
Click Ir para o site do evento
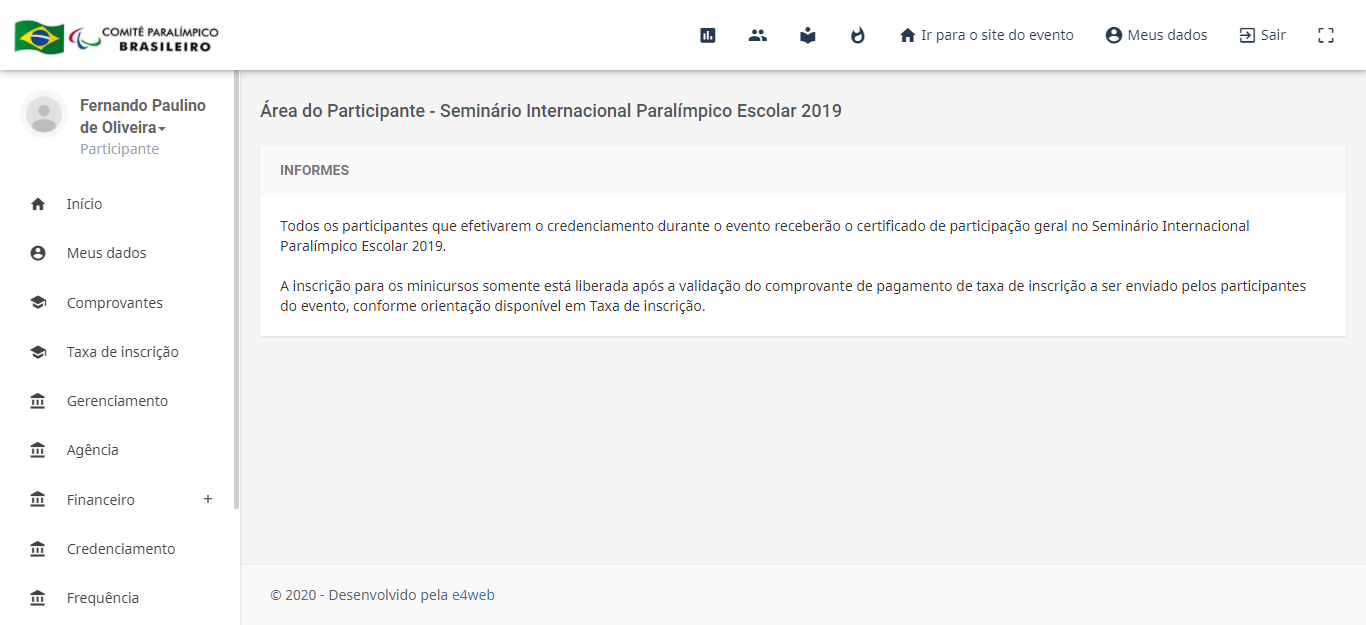(986, 35)
